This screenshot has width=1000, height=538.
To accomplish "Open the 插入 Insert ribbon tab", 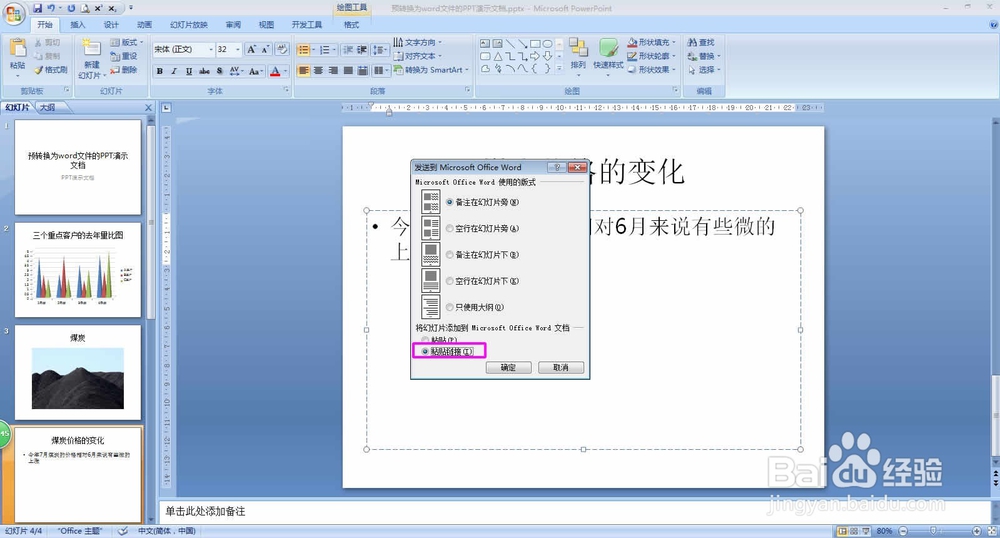I will [x=78, y=25].
